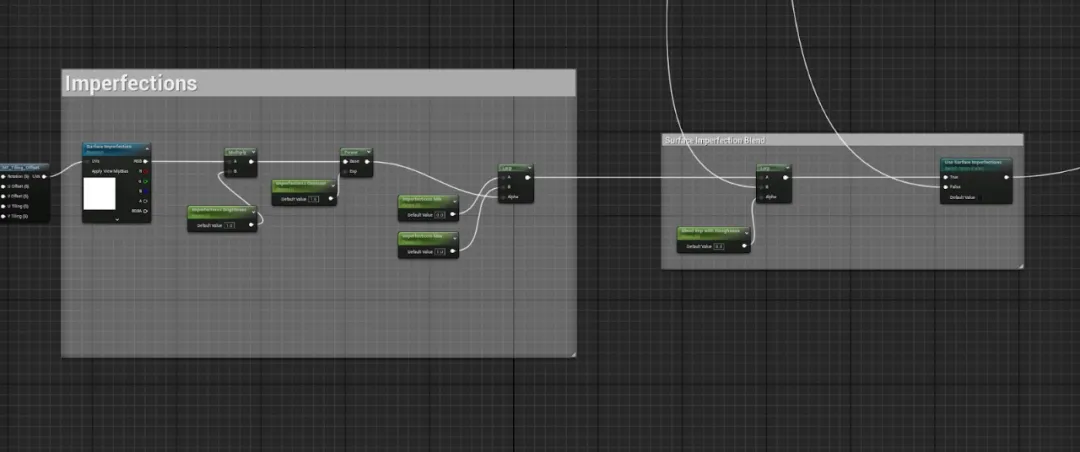Click the U Offset (S) input pin
This screenshot has width=1080, height=452.
(3, 186)
